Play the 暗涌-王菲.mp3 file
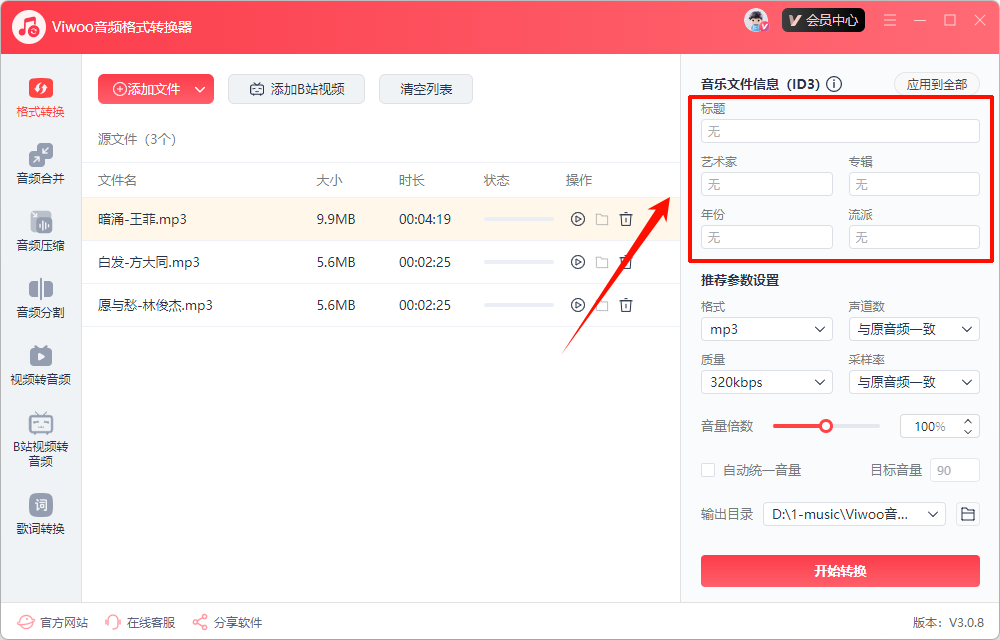The image size is (1000, 640). [577, 219]
